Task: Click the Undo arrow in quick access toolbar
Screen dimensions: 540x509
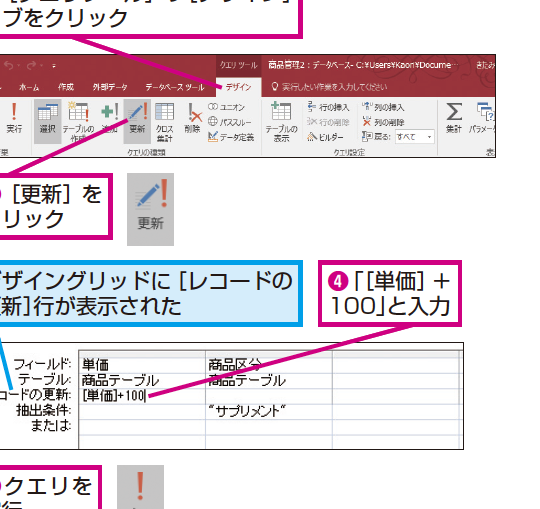Action: [x=9, y=65]
